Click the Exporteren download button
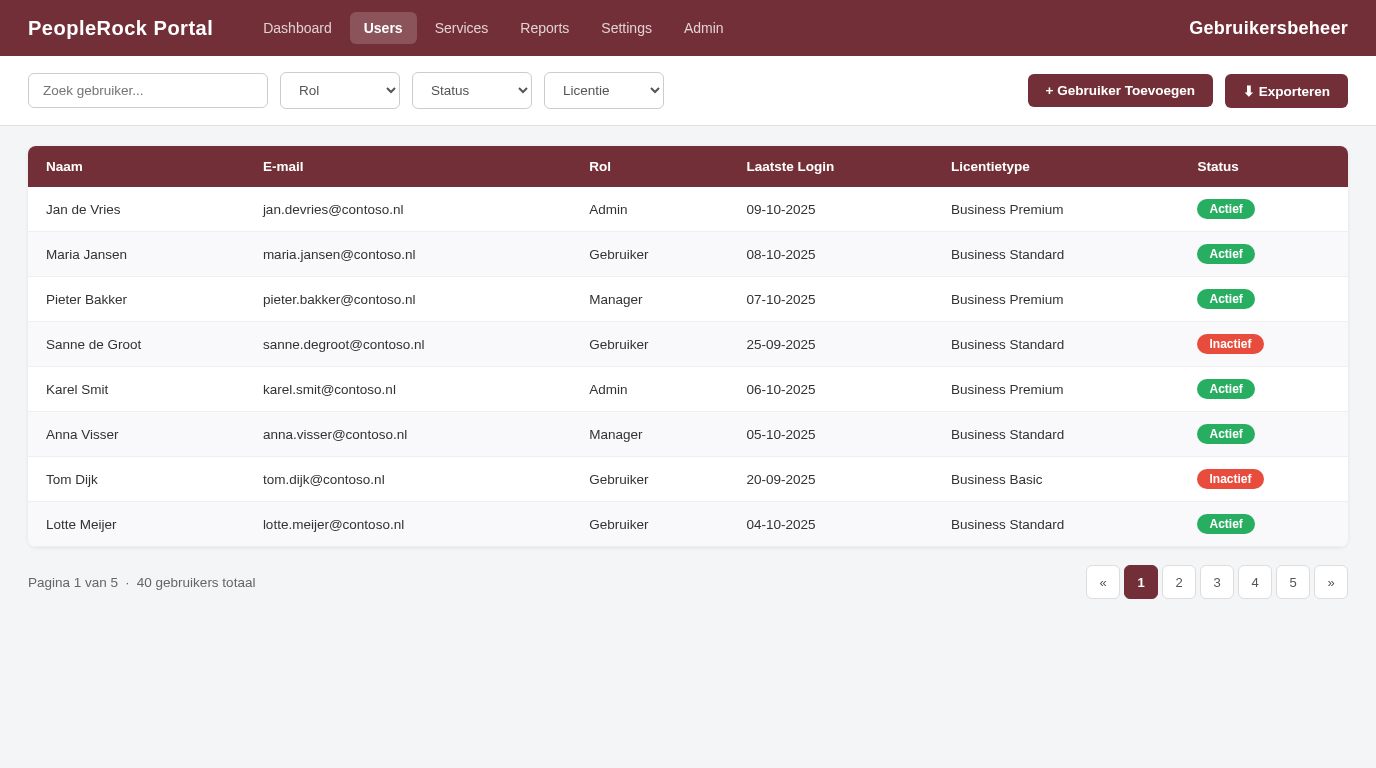Image resolution: width=1376 pixels, height=768 pixels. [1286, 91]
